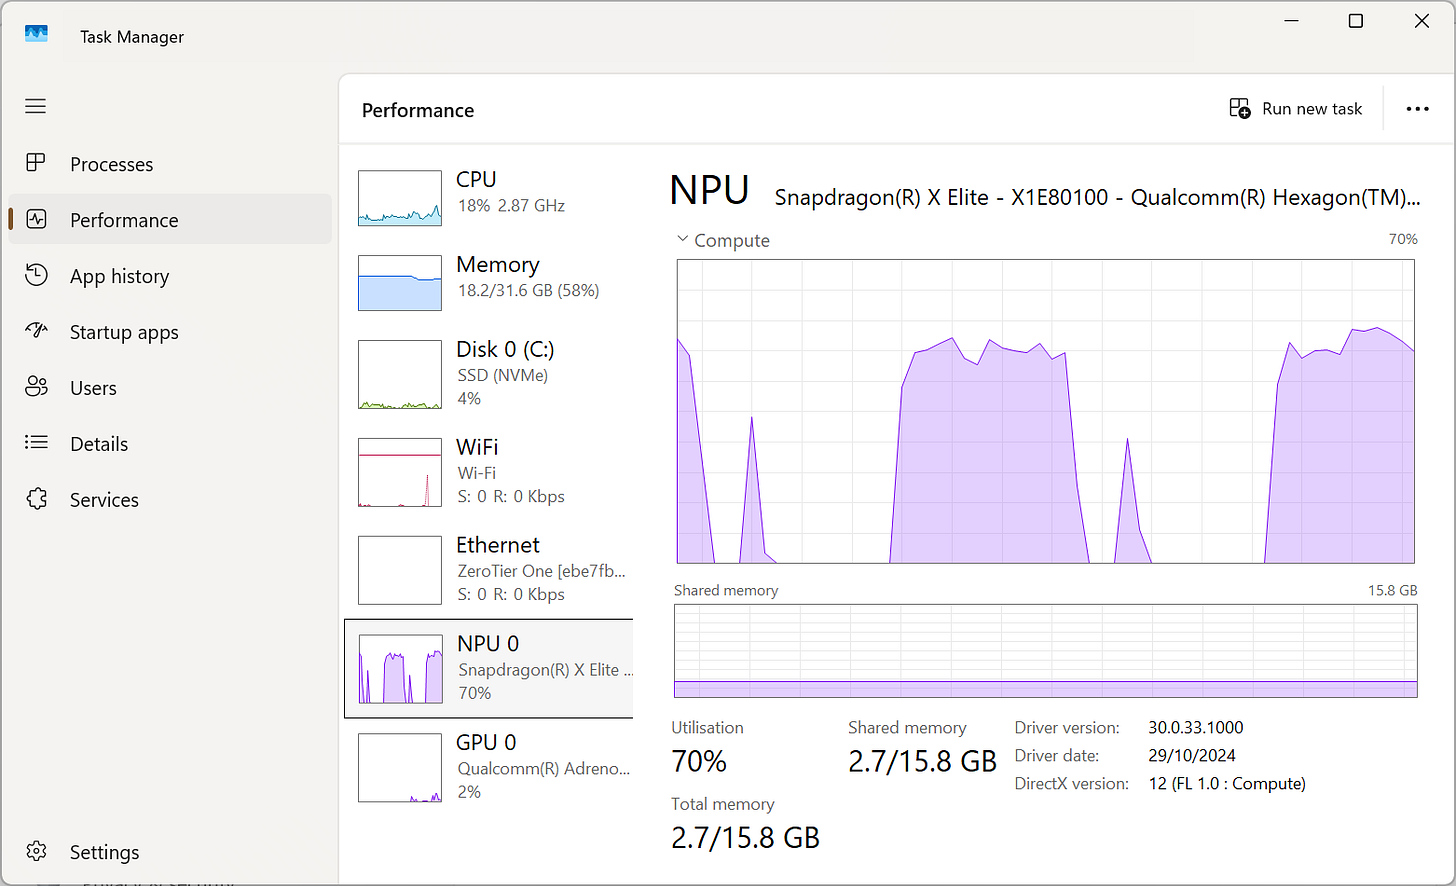This screenshot has height=886, width=1456.
Task: Select the Disk 0 (C:) graph thumbnail
Action: click(400, 375)
